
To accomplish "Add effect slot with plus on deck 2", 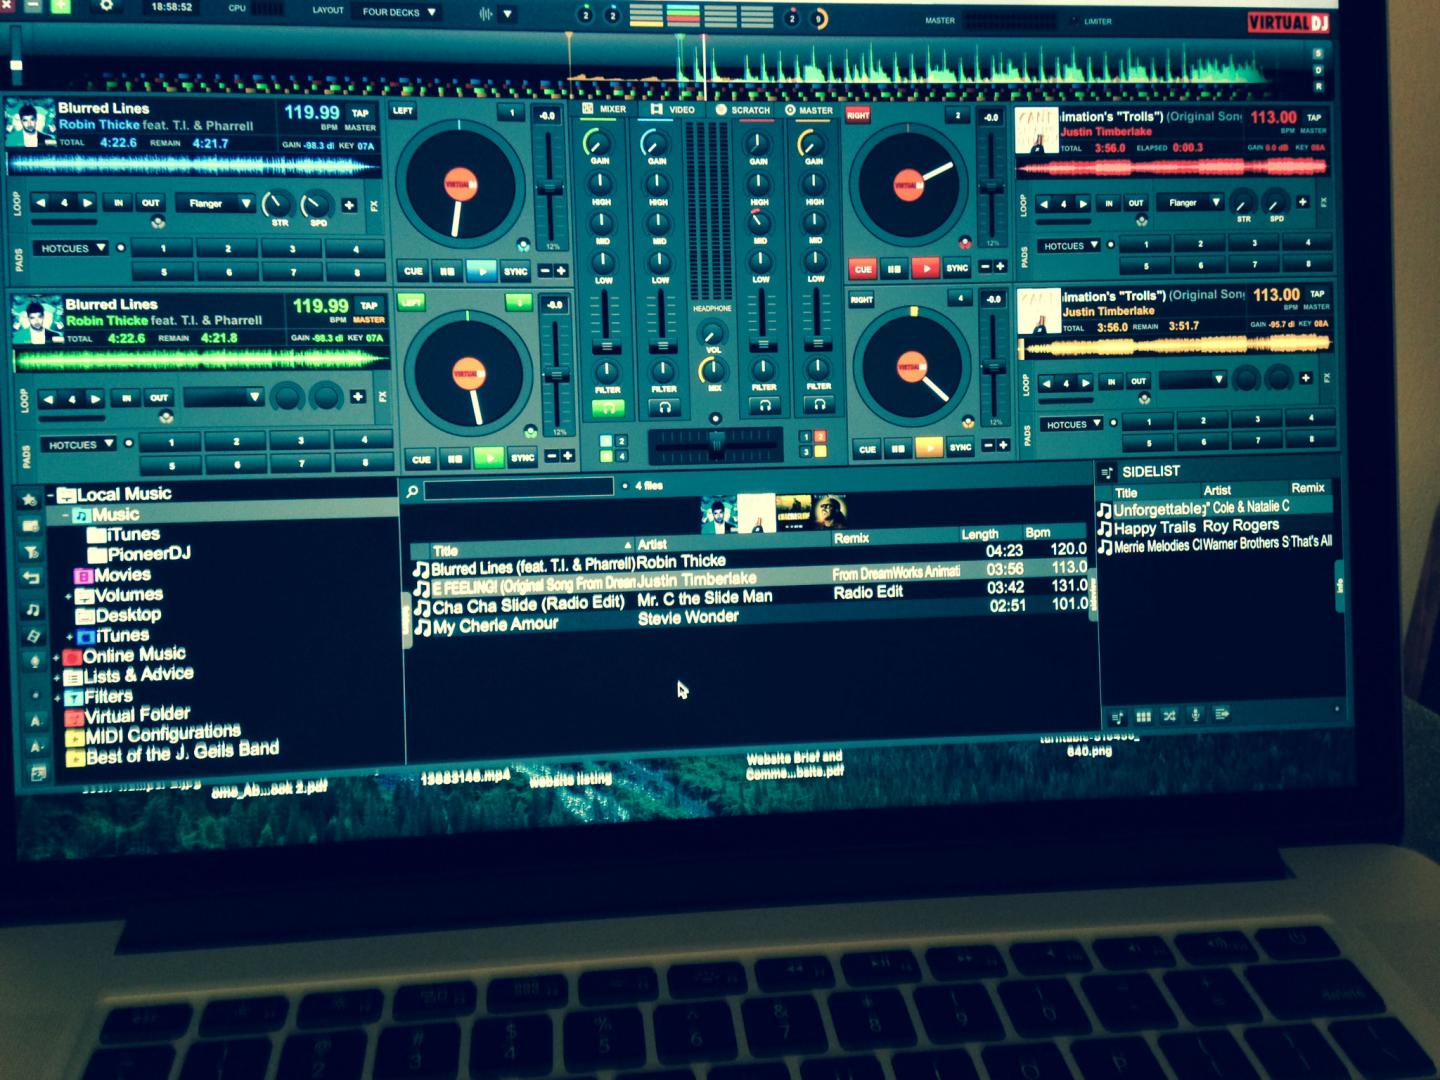I will (x=1302, y=202).
